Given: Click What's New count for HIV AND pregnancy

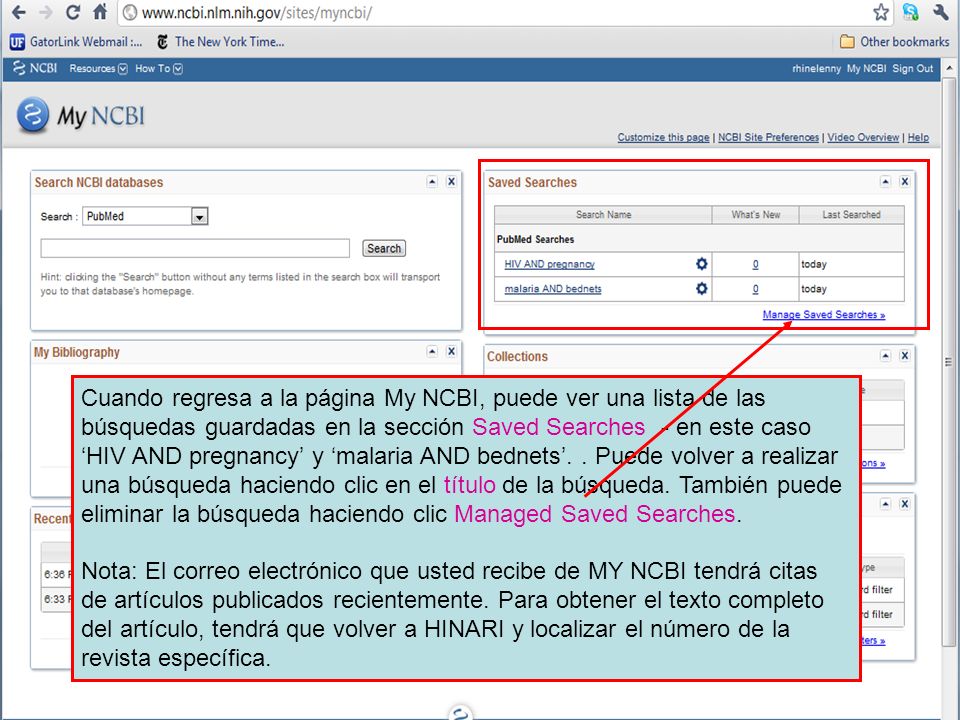Looking at the screenshot, I should pos(756,264).
